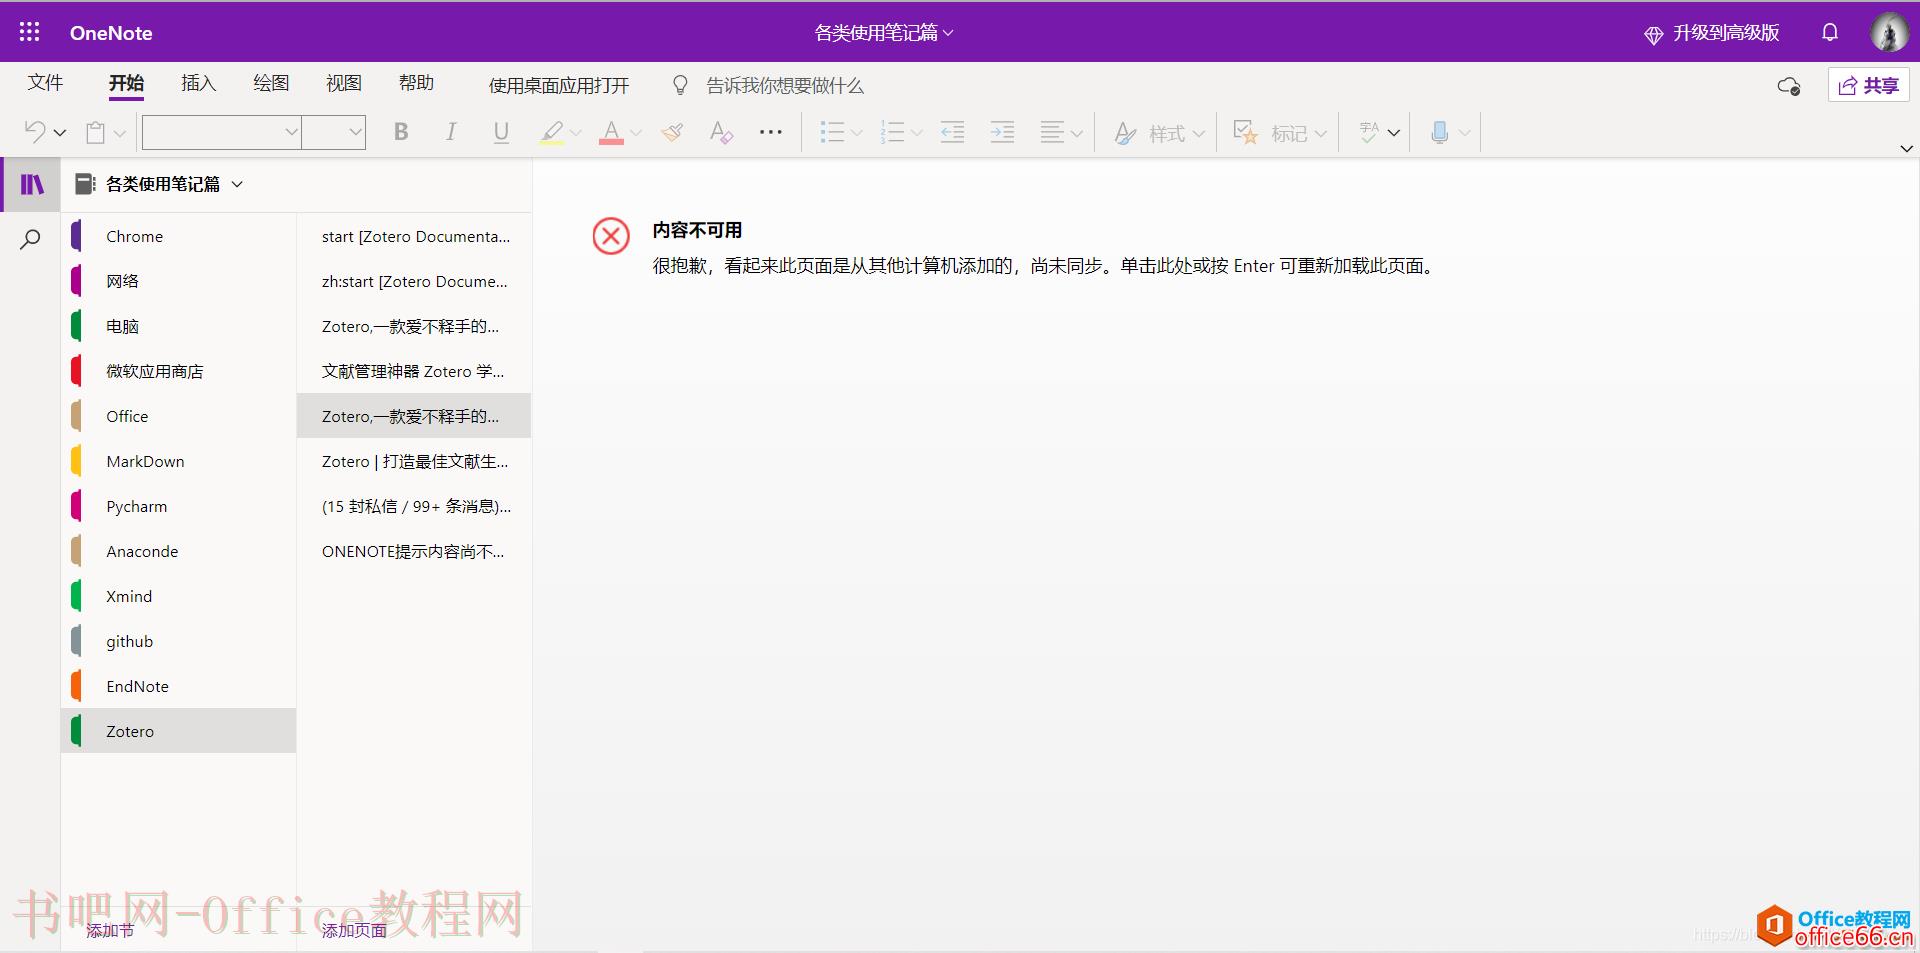Viewport: 1920px width, 953px height.
Task: Click the Decrease Indent icon
Action: click(x=952, y=132)
